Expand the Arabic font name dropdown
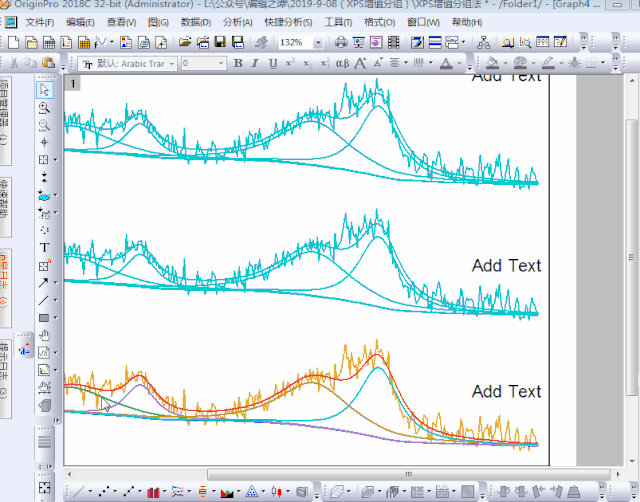This screenshot has width=640, height=502. tap(172, 63)
